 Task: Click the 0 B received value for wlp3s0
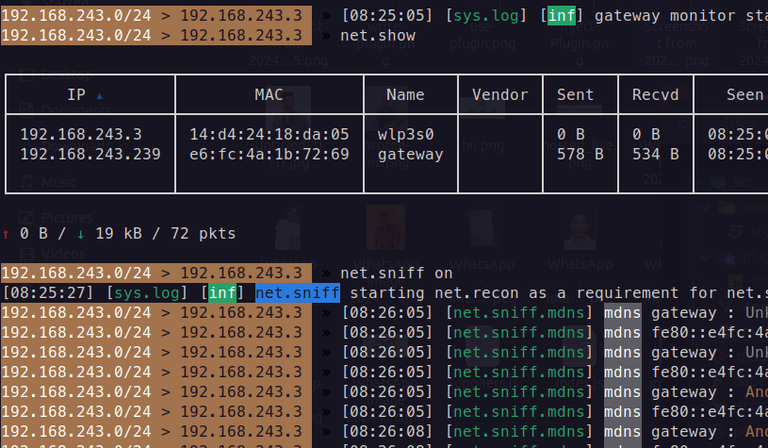(646, 134)
